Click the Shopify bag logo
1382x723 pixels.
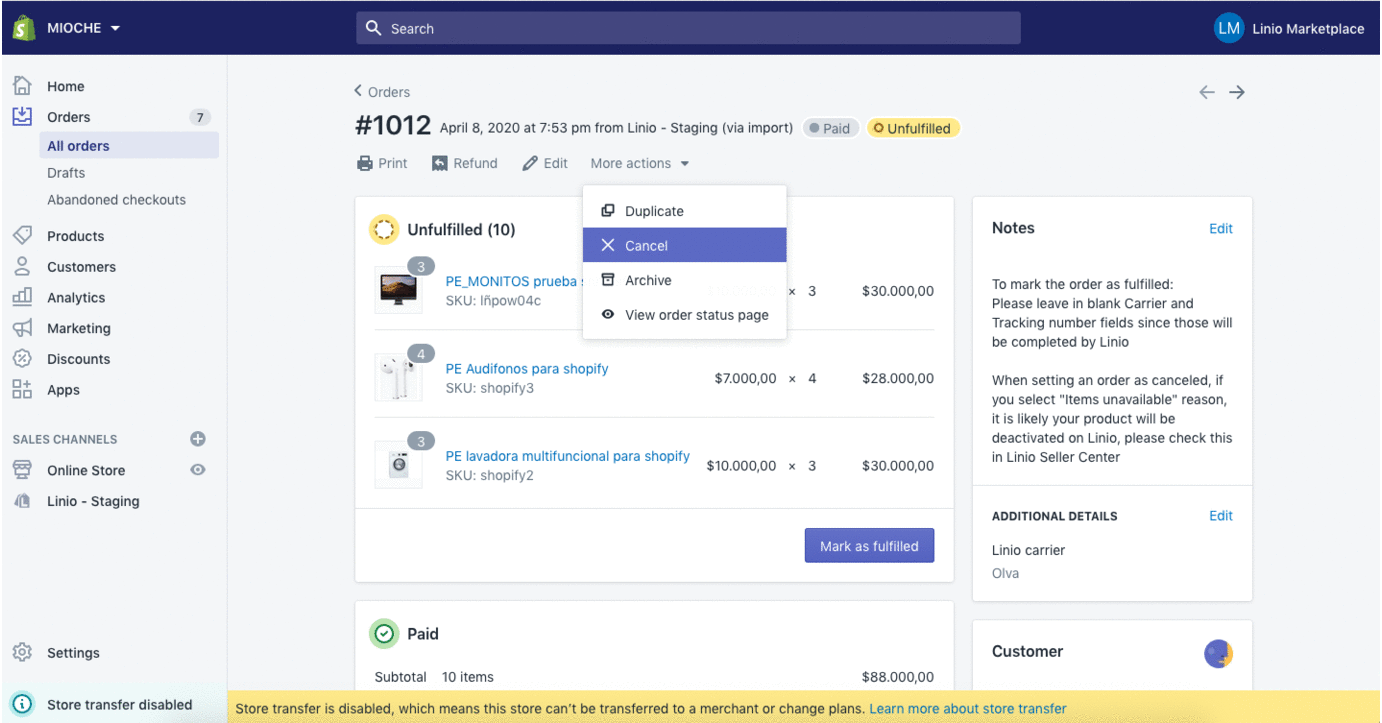24,28
